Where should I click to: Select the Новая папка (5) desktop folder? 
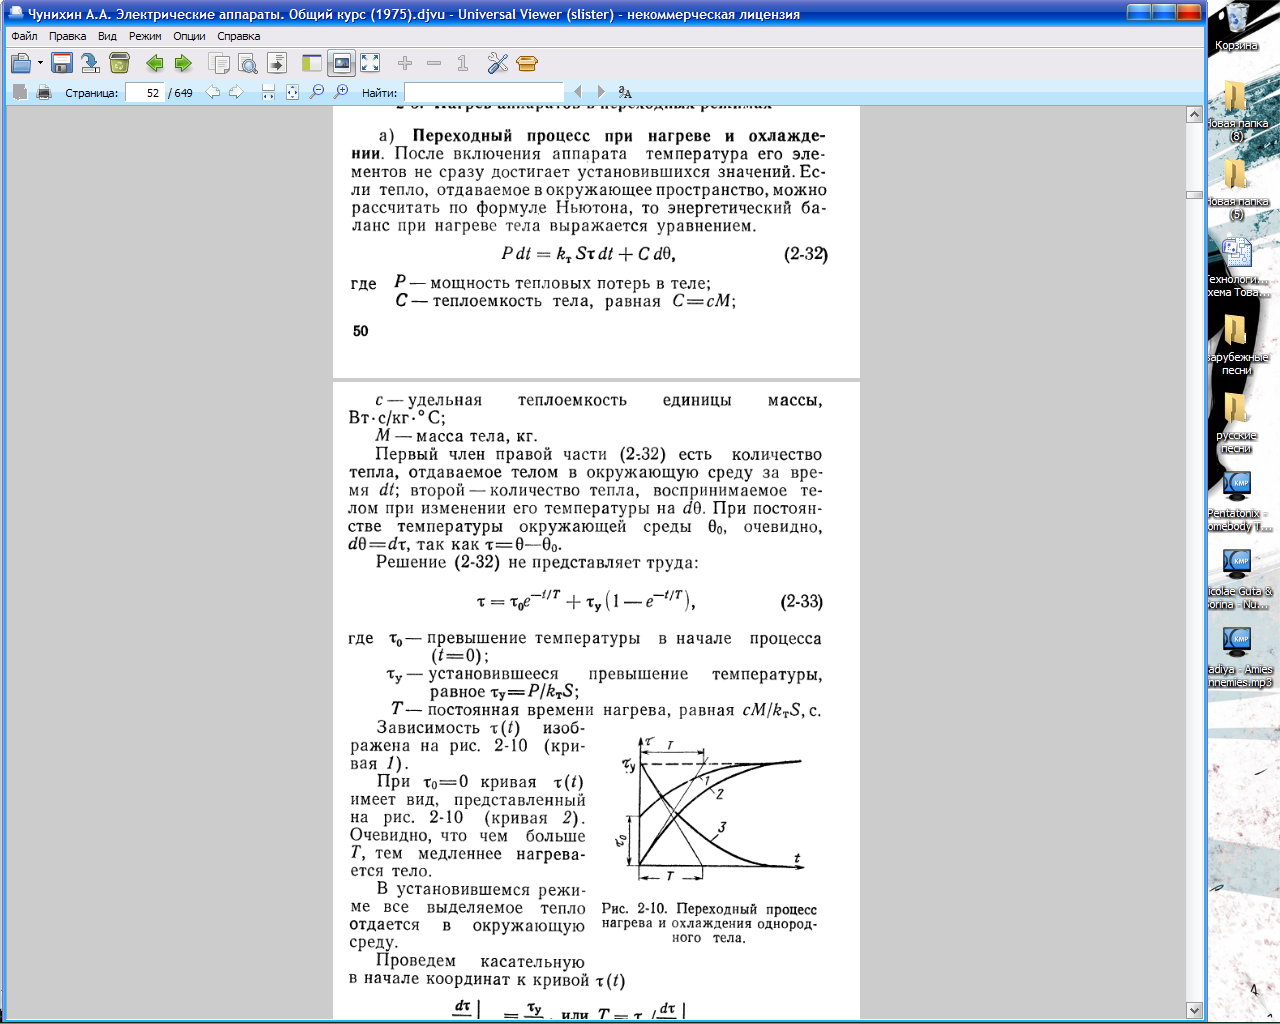(x=1236, y=188)
